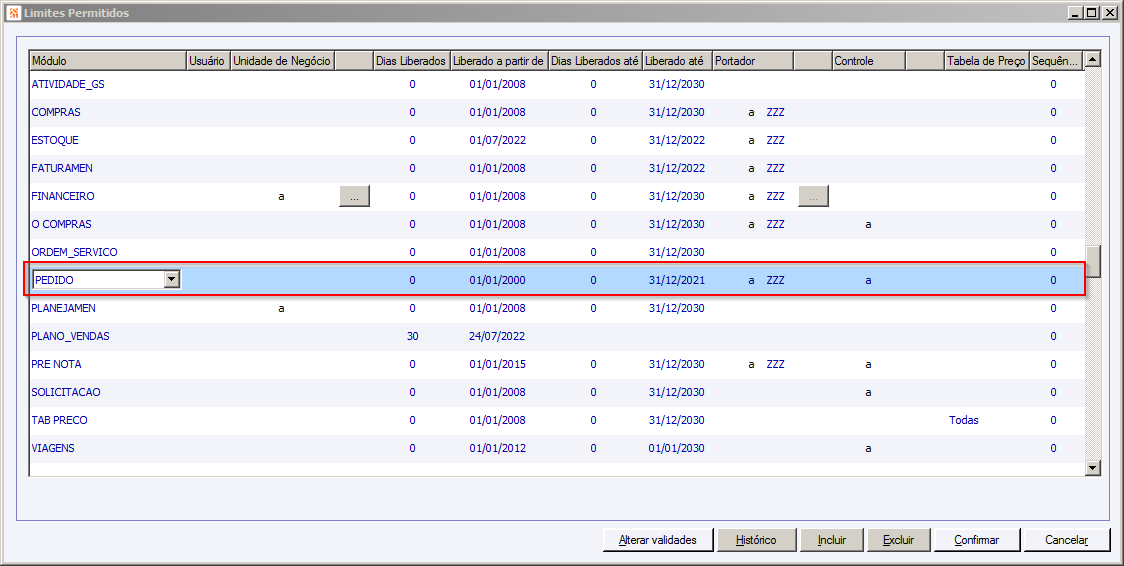The width and height of the screenshot is (1124, 566).
Task: Click the ZZZ portador value in COMPRAS row
Action: click(776, 112)
